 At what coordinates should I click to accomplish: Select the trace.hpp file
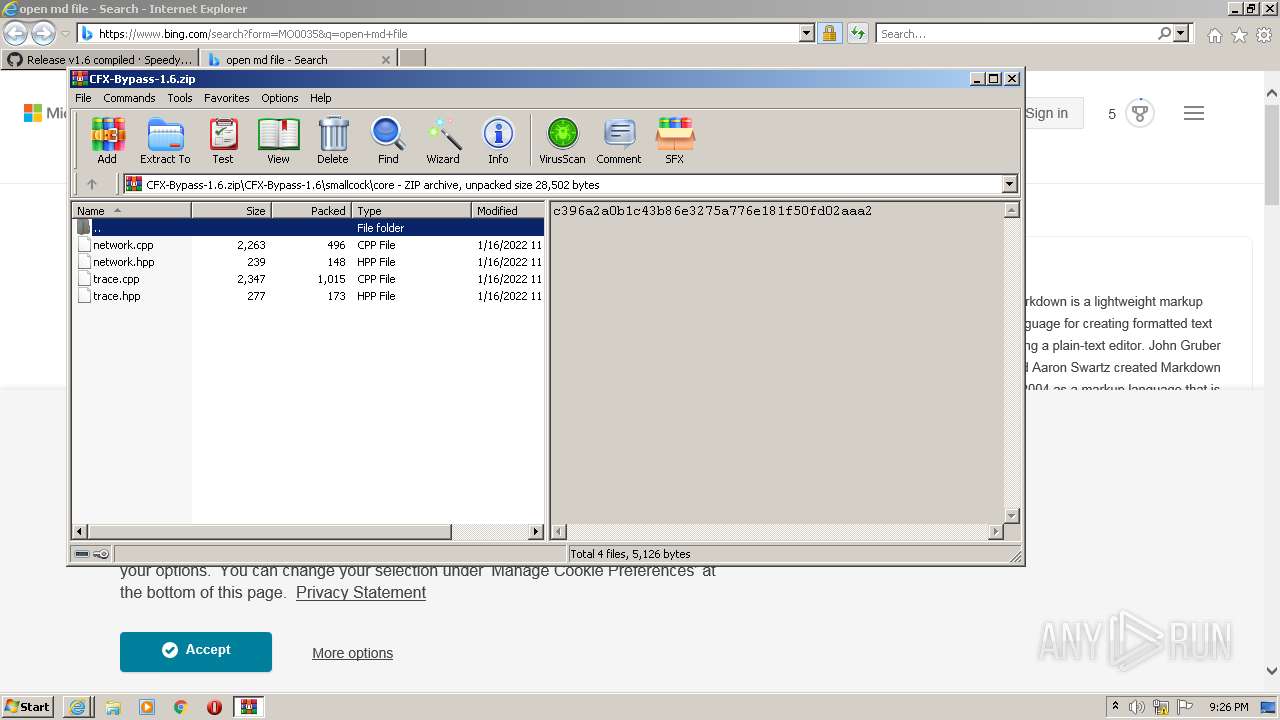pyautogui.click(x=116, y=296)
